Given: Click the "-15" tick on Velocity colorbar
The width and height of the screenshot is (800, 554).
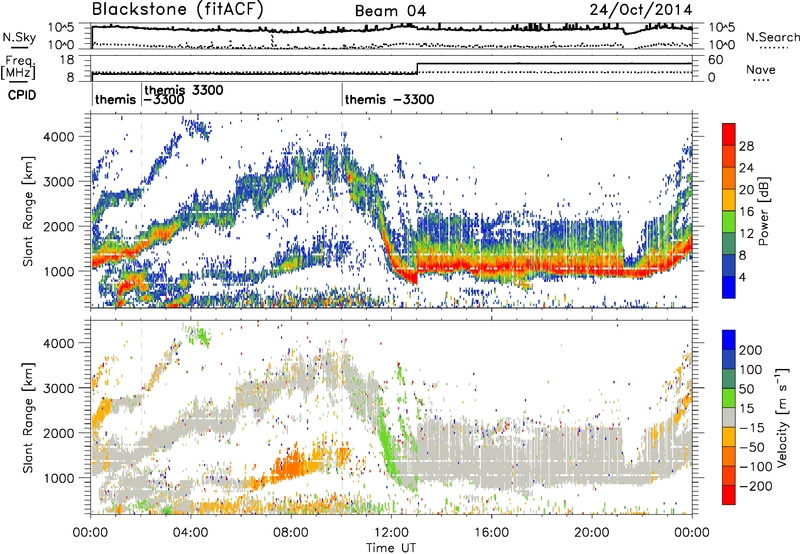Looking at the screenshot, I should tap(752, 427).
